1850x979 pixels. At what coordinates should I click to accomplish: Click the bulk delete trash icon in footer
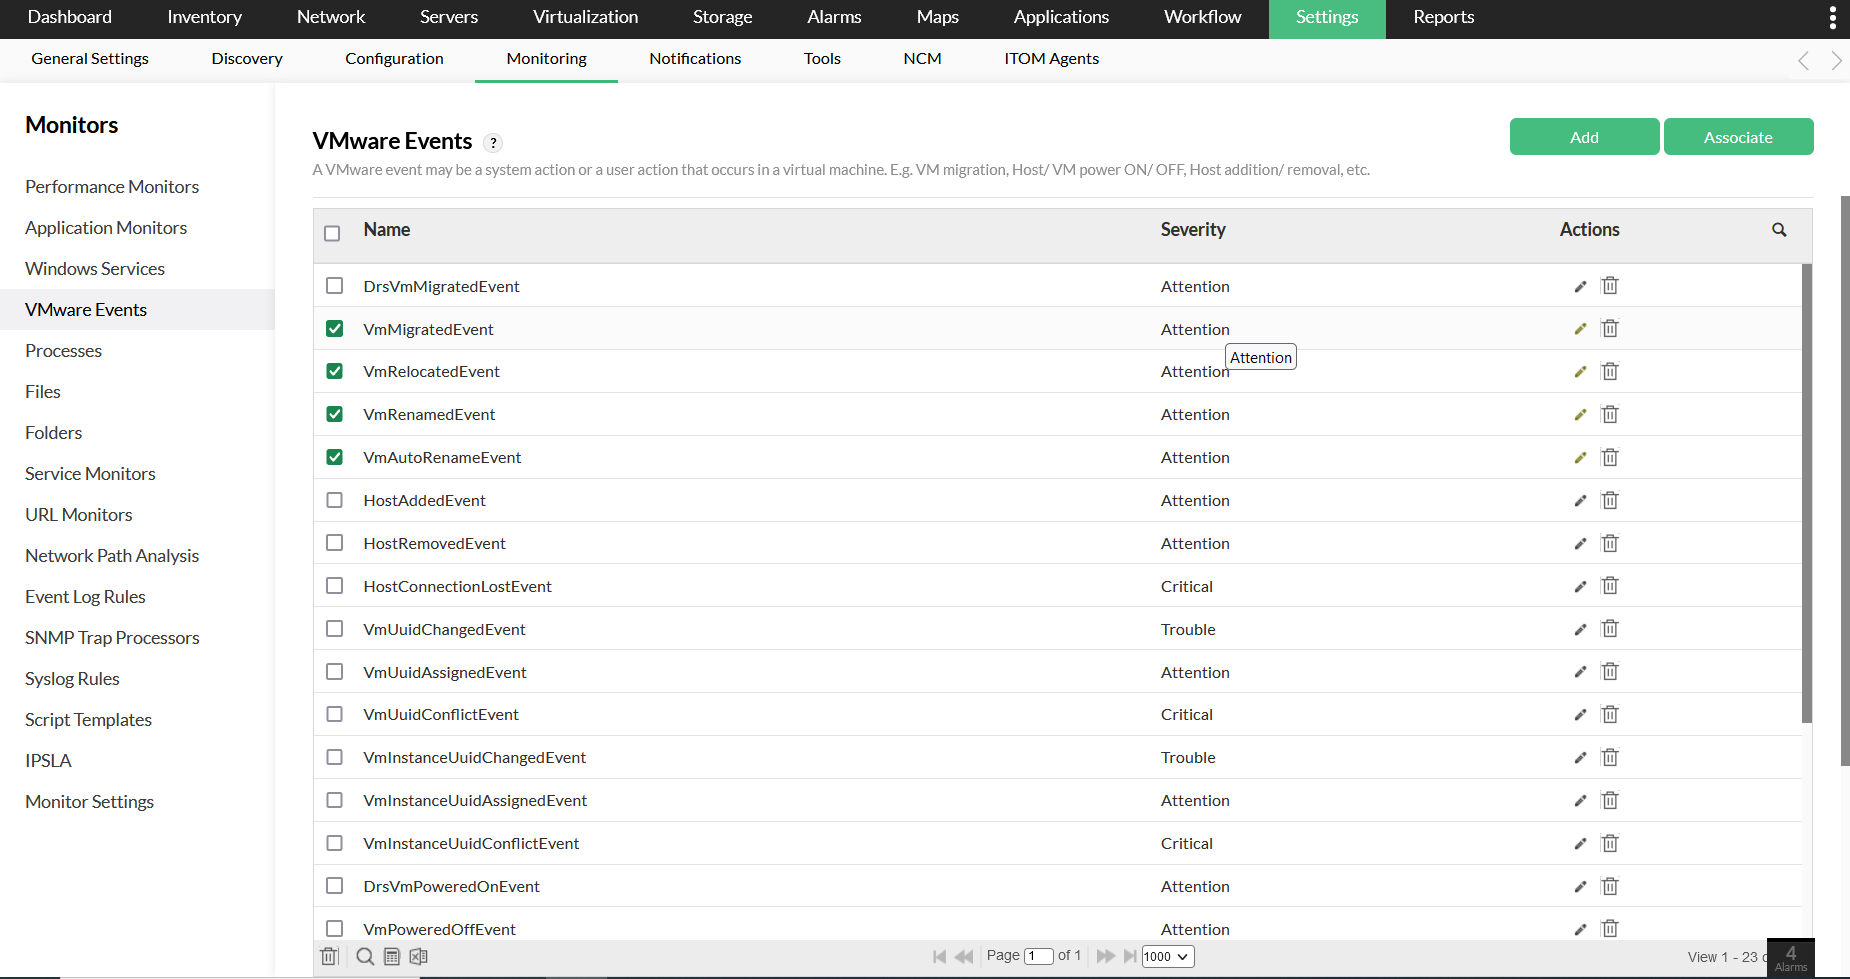pyautogui.click(x=329, y=957)
